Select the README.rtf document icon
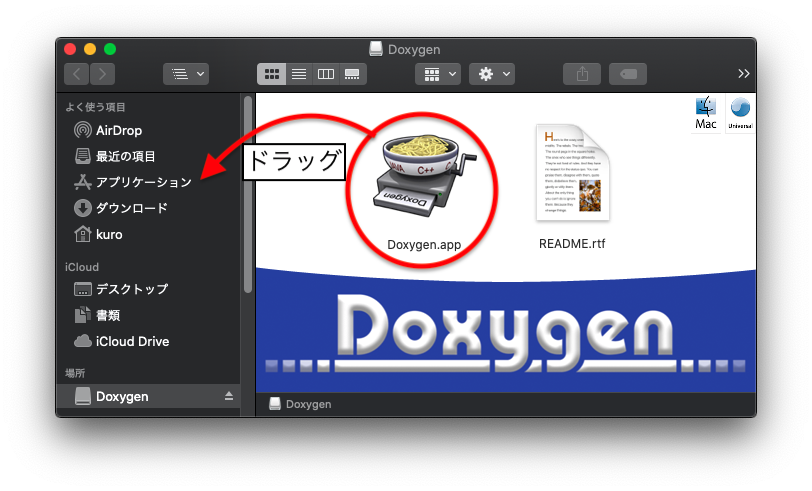 [572, 172]
